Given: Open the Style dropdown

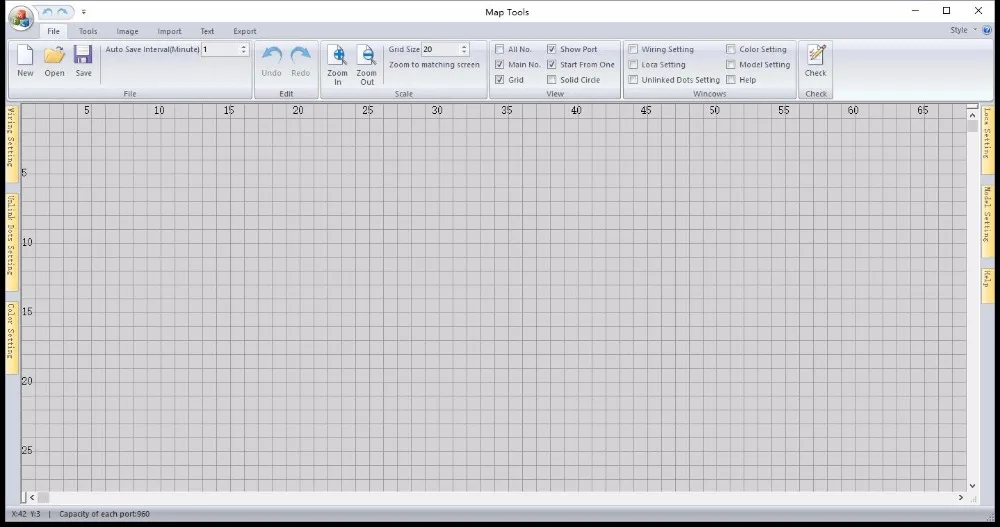Looking at the screenshot, I should pyautogui.click(x=963, y=30).
